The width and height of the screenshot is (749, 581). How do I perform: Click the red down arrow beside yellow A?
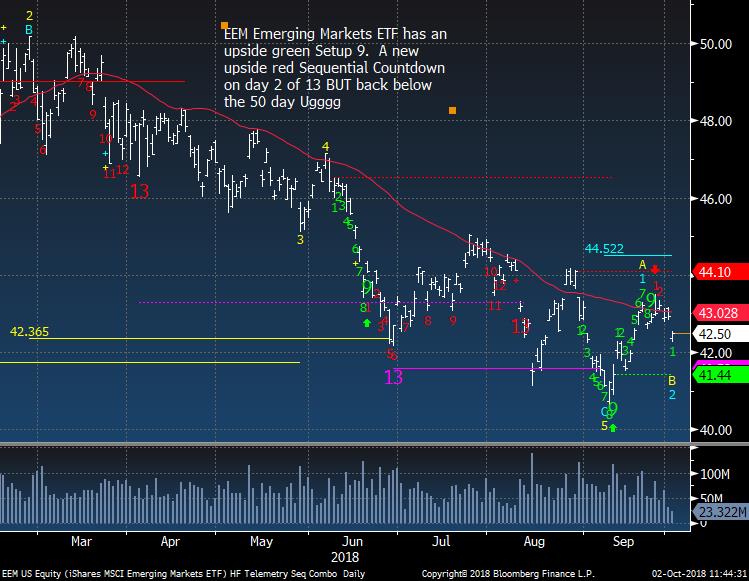coord(655,270)
